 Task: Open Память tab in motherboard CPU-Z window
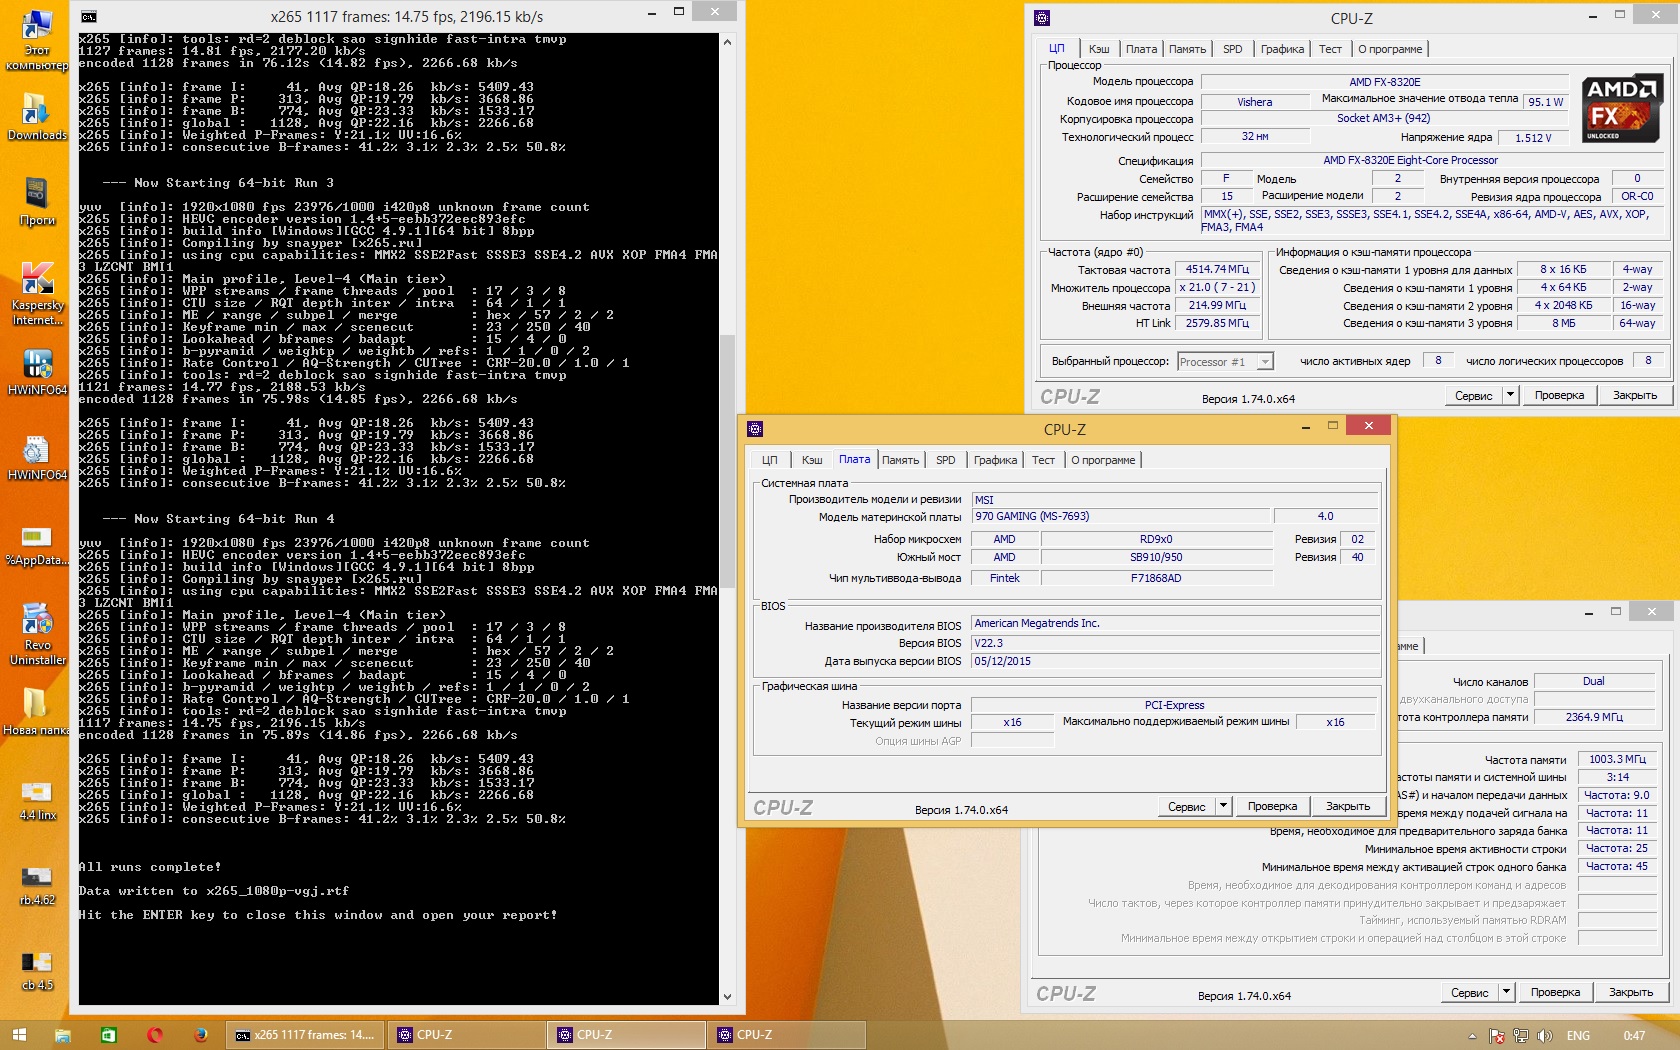(900, 460)
